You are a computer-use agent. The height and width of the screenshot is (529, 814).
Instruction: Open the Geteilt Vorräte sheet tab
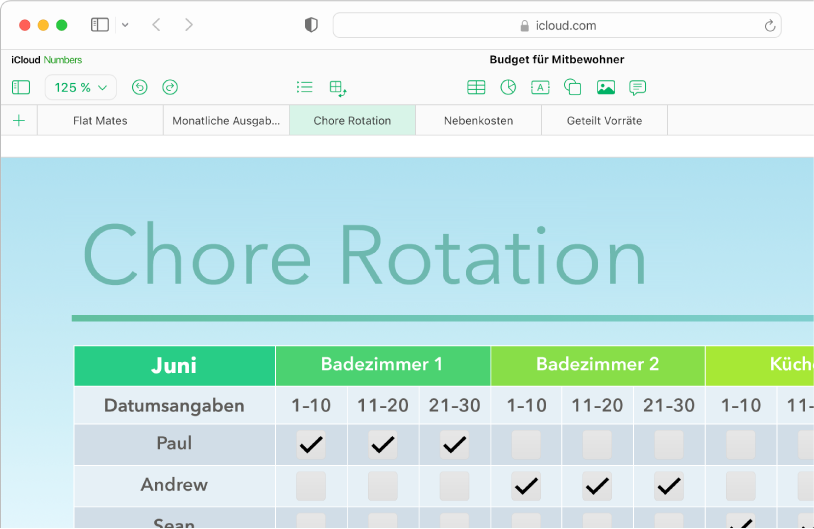point(604,120)
